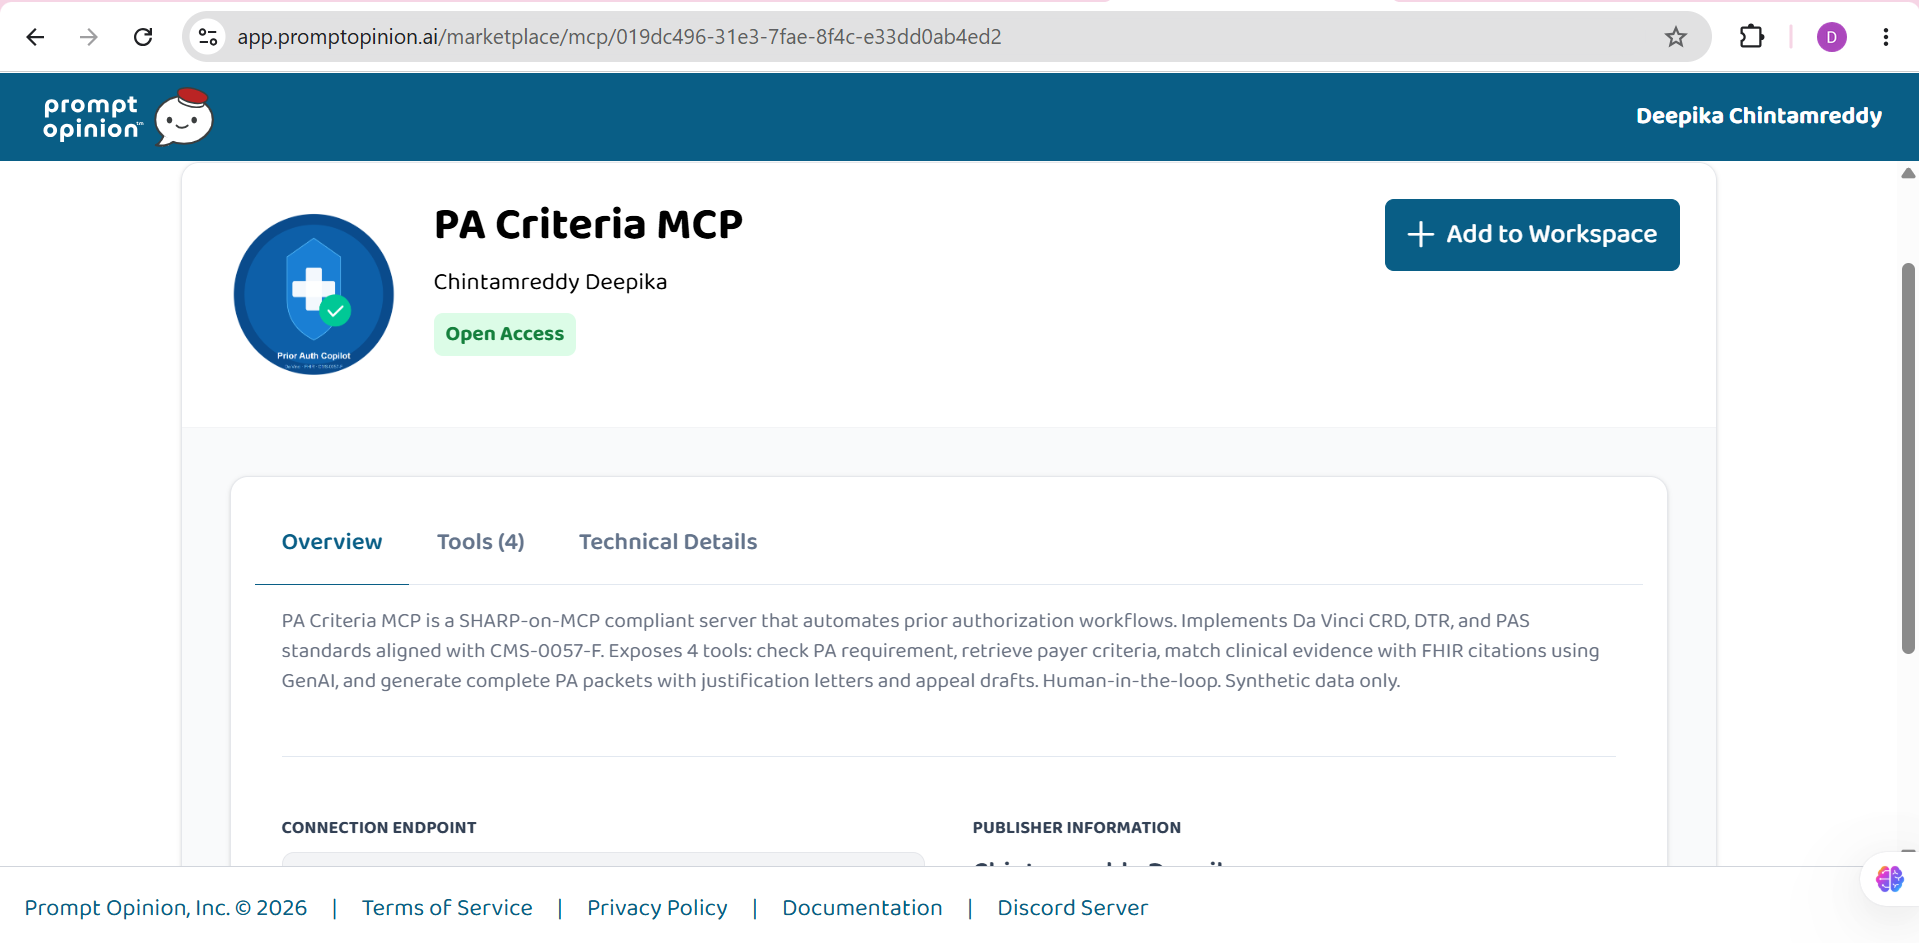
Task: Open the brain assistant icon at bottom right
Action: pyautogui.click(x=1890, y=879)
